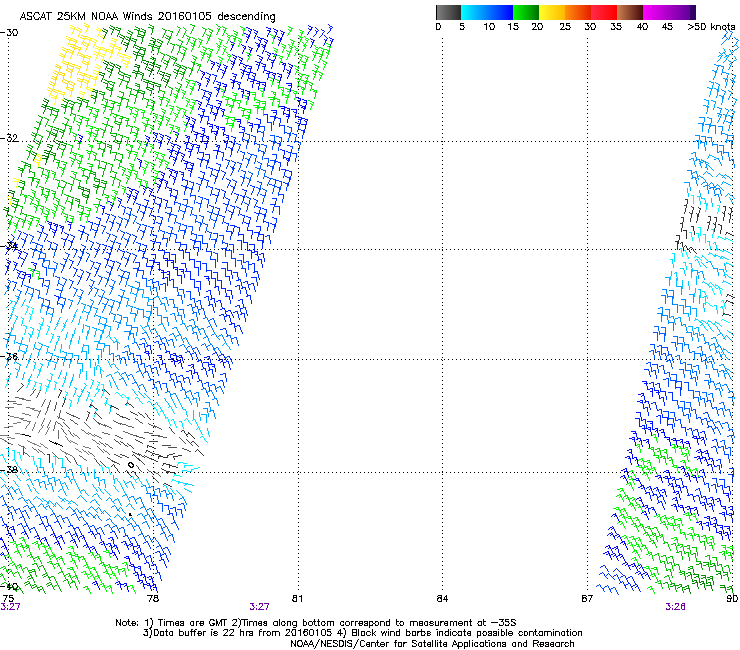Viewport: 740px width, 650px height.
Task: Click the gray 0-5 knots color swatch
Action: (448, 12)
